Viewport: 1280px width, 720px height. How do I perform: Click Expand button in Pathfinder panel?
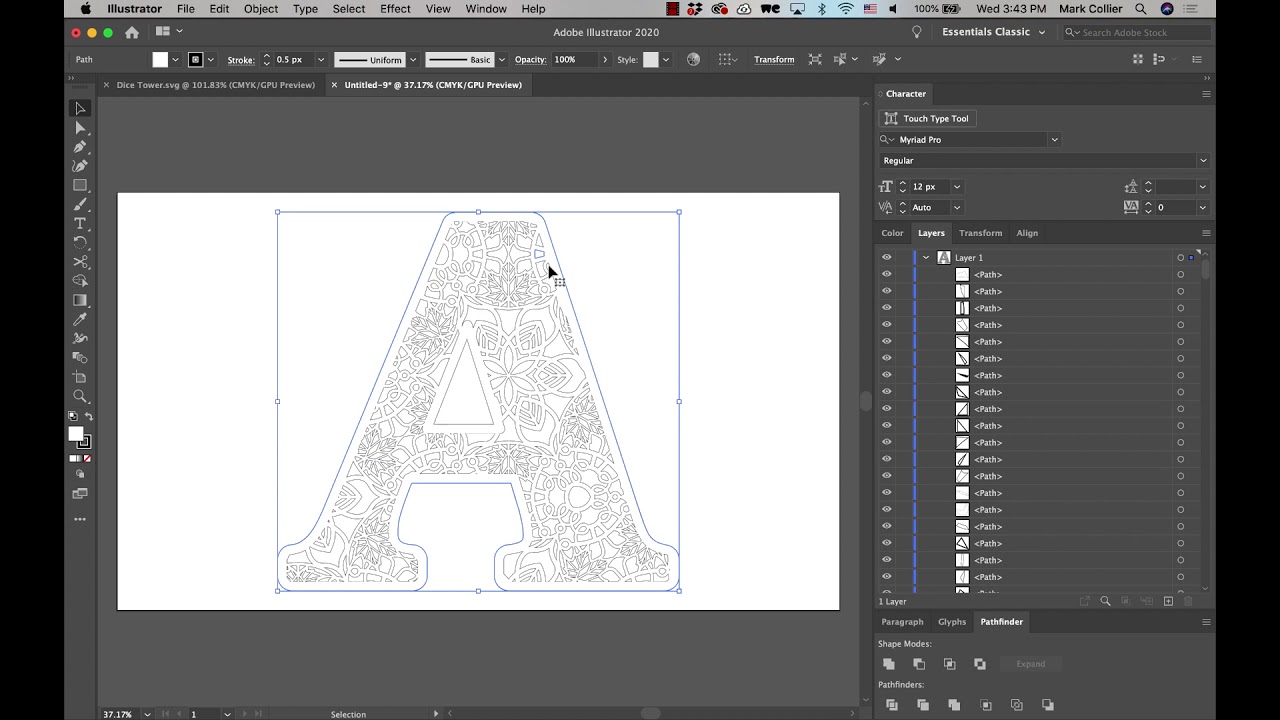pos(1030,664)
